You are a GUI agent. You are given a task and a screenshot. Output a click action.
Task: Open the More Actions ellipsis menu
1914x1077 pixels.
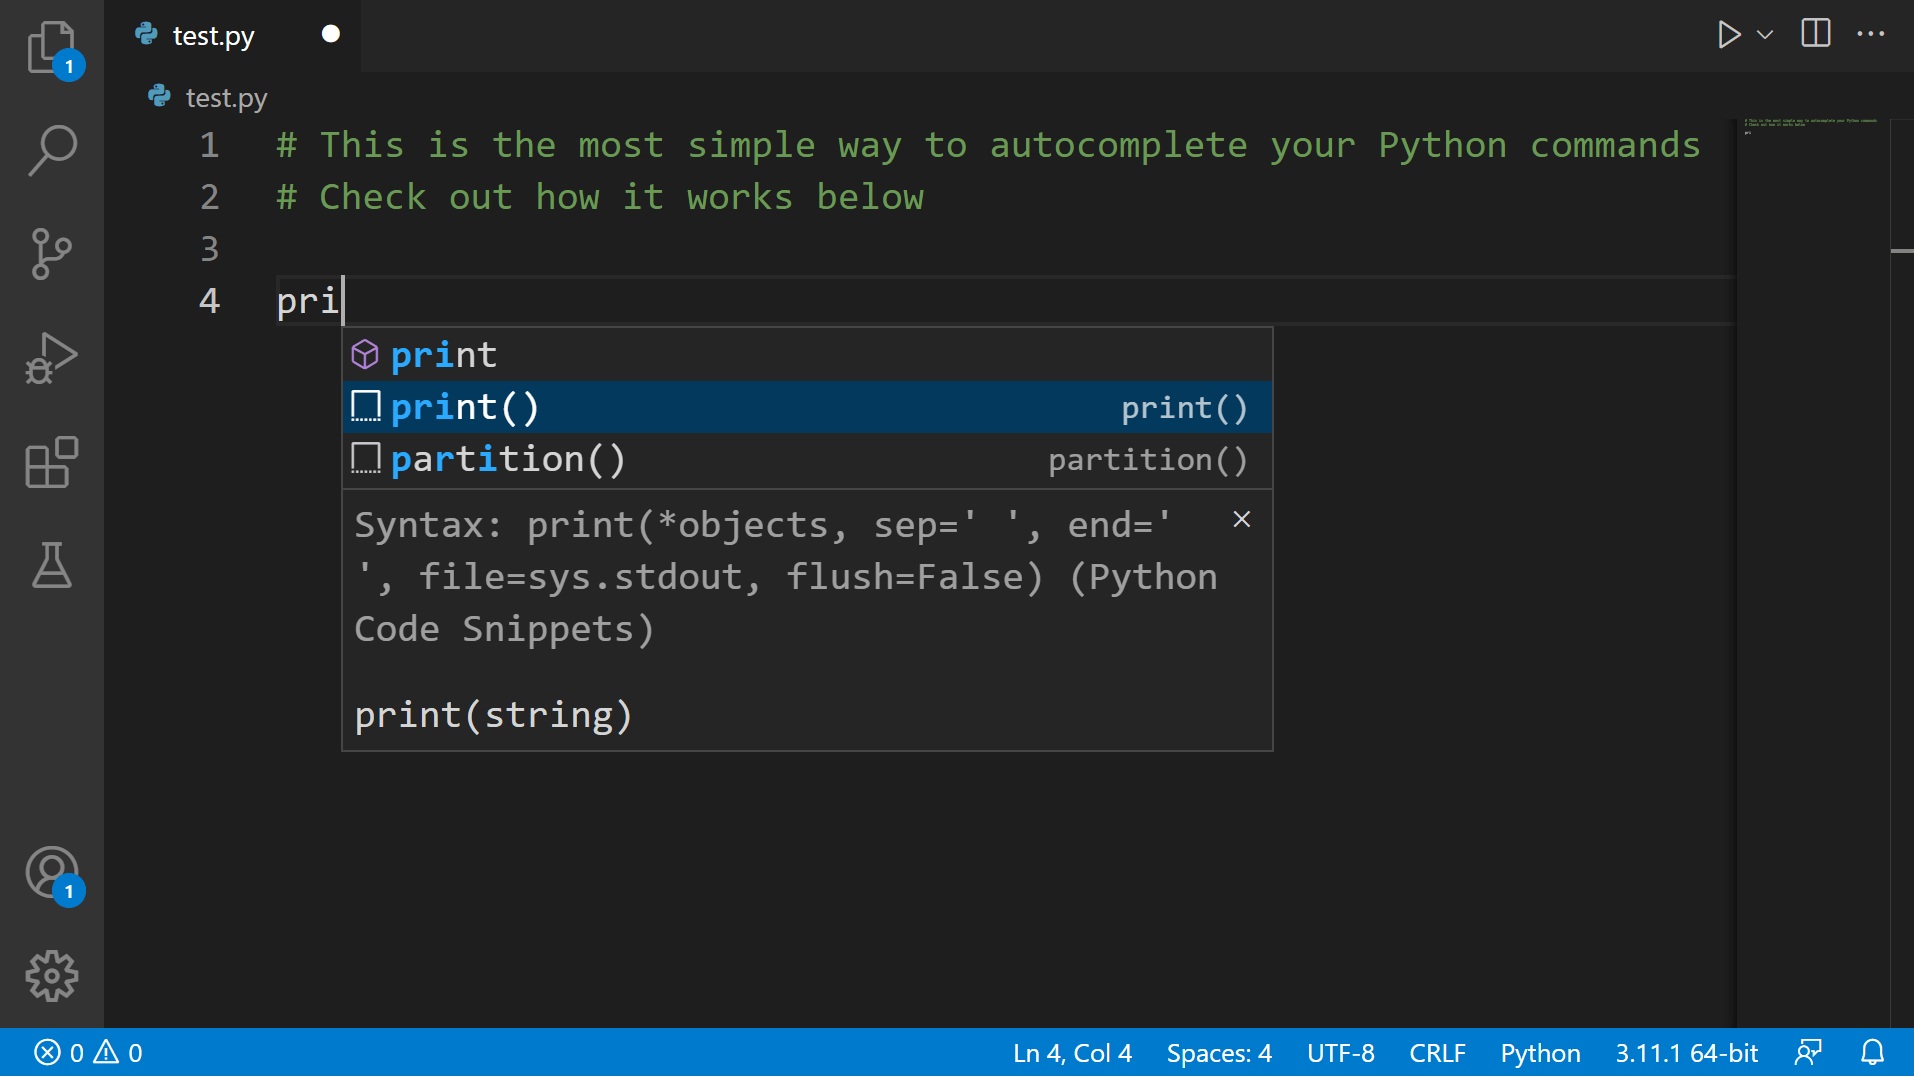1871,33
